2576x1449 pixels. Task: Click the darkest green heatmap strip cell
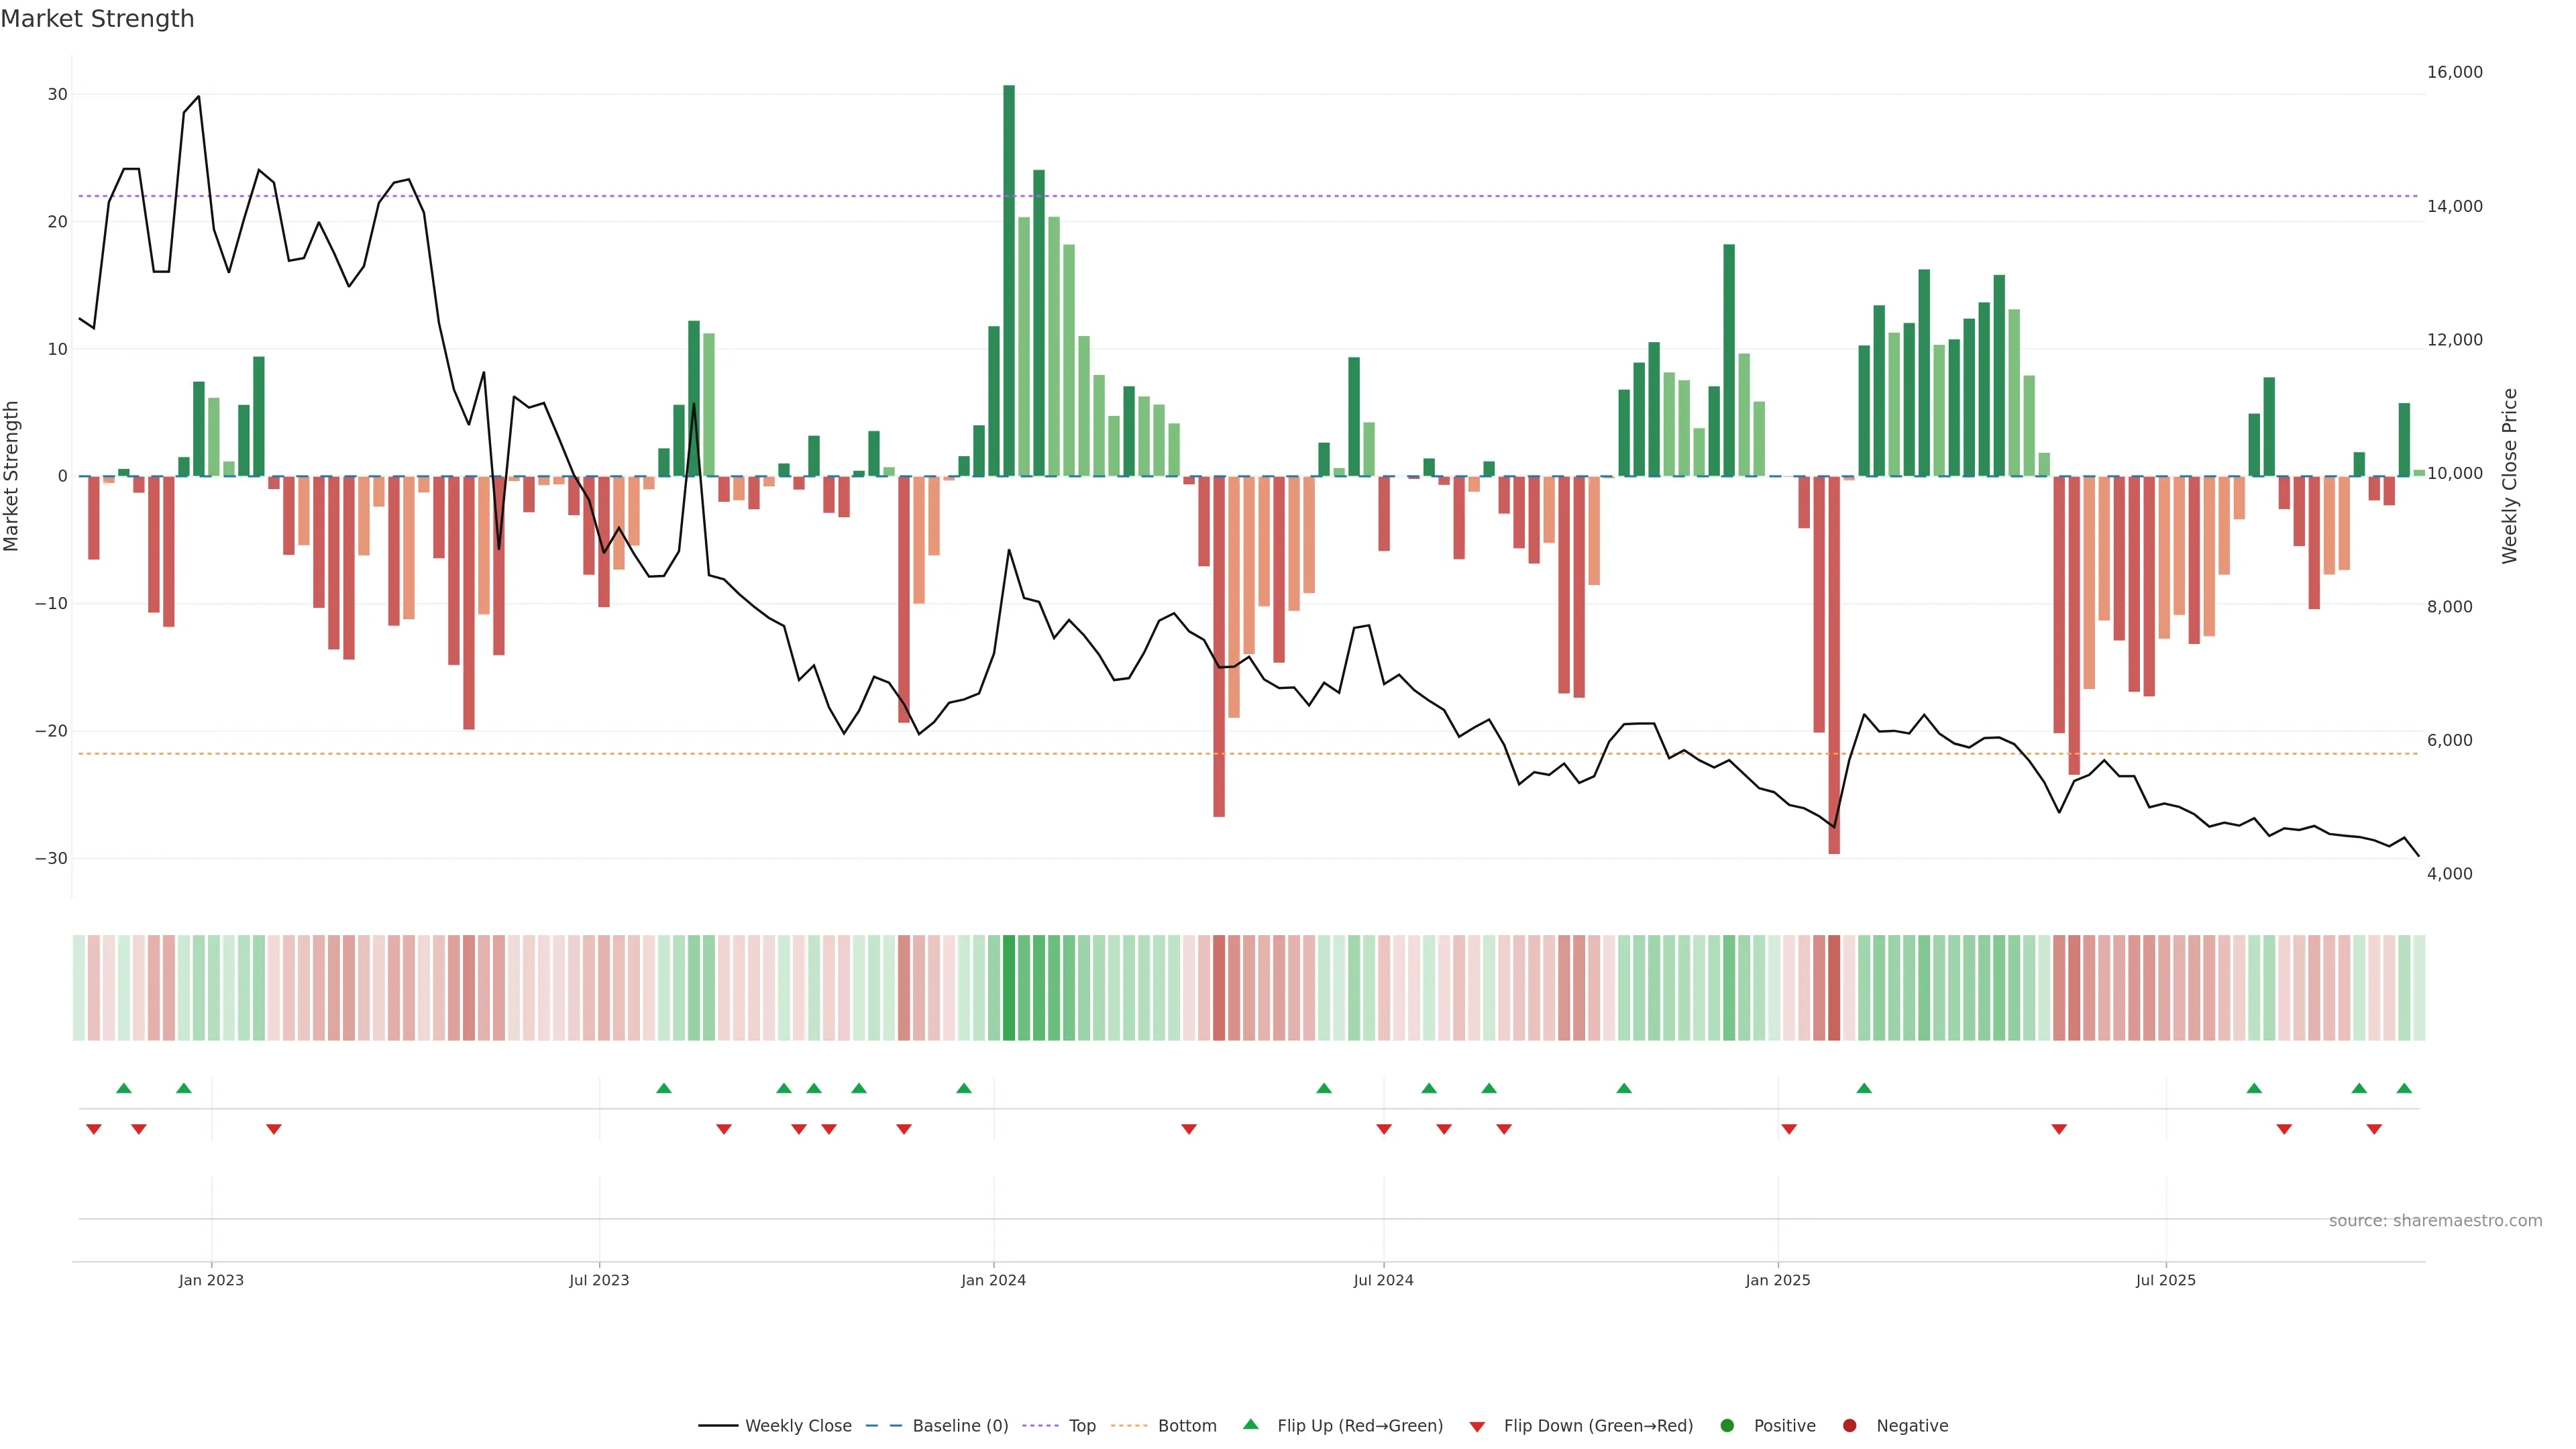coord(1009,987)
